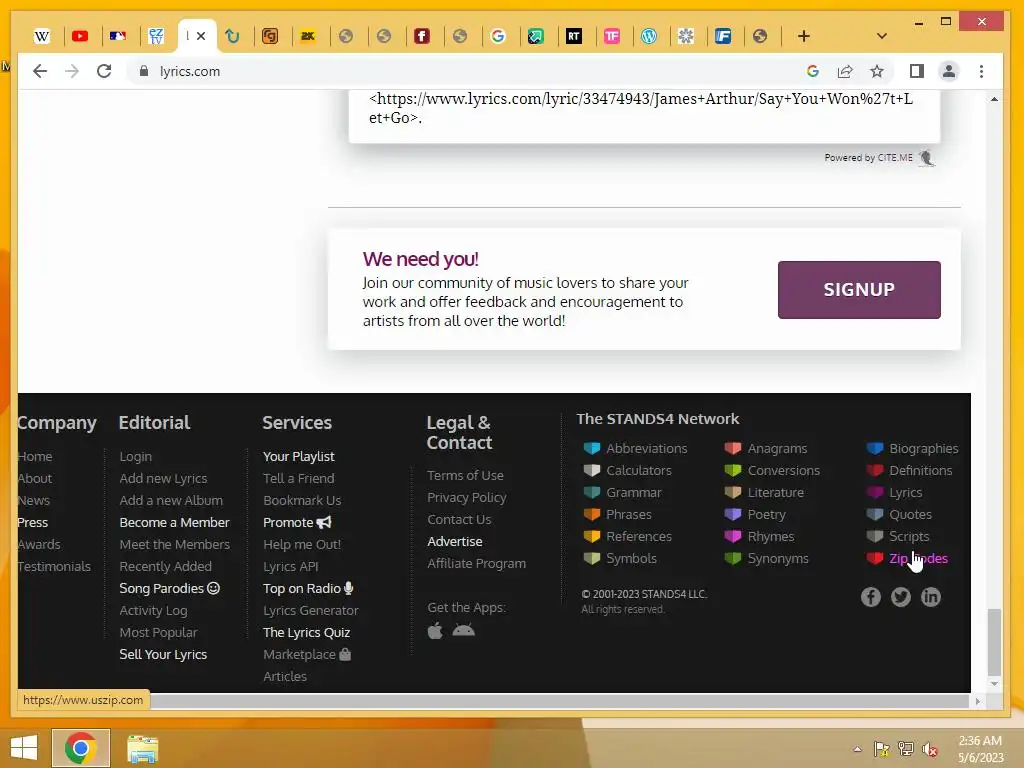Visit the LinkedIn page icon

click(x=931, y=597)
